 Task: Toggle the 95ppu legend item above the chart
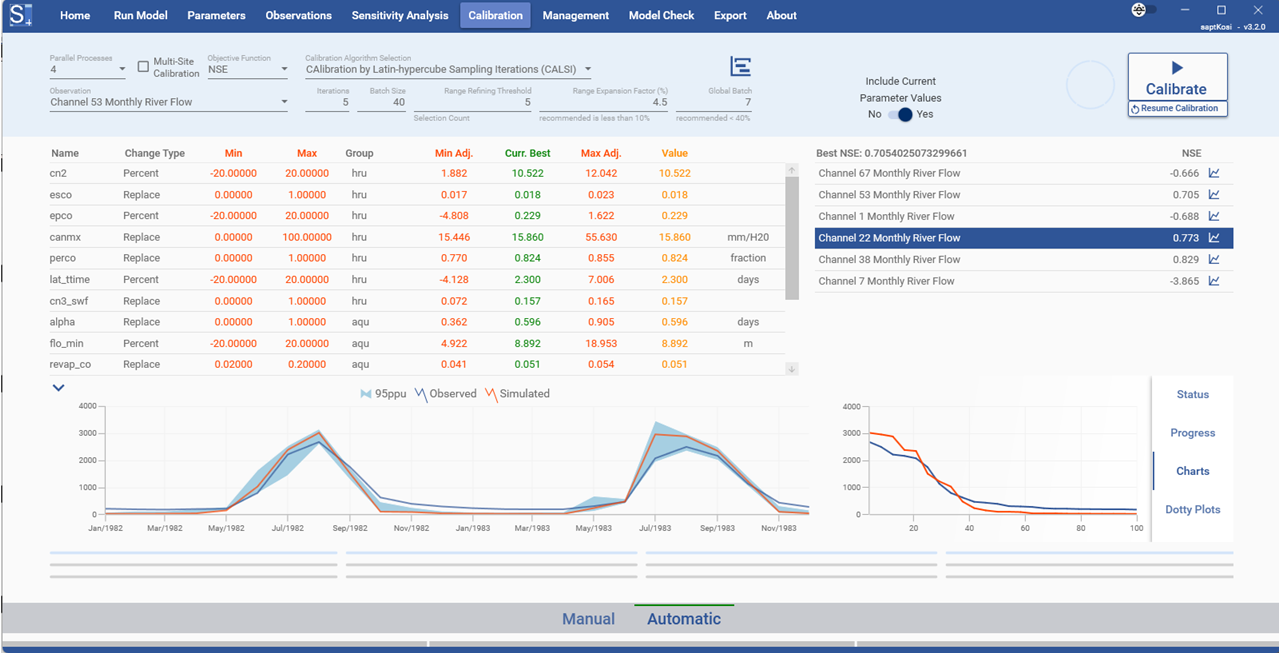point(389,393)
